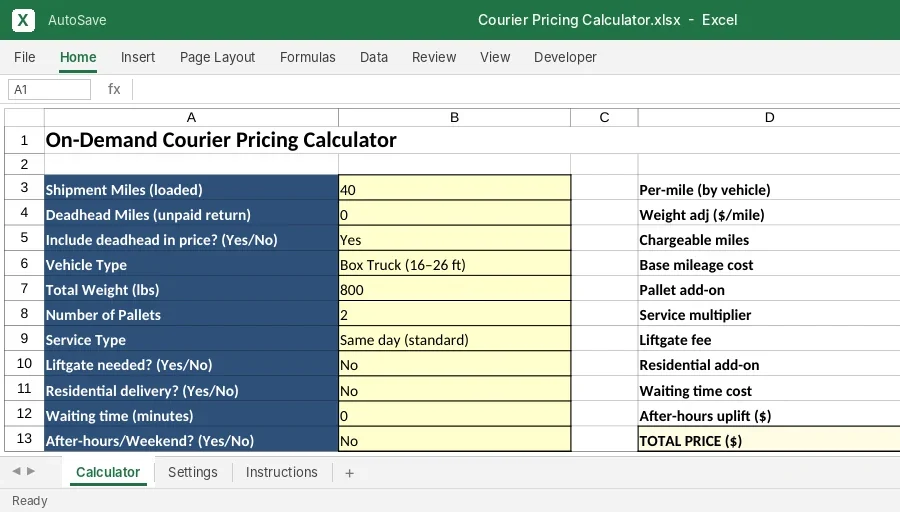Screen dimensions: 900x512
Task: Click 'Liftgate needed? (Yes/No)' label cell
Action: pyautogui.click(x=192, y=364)
